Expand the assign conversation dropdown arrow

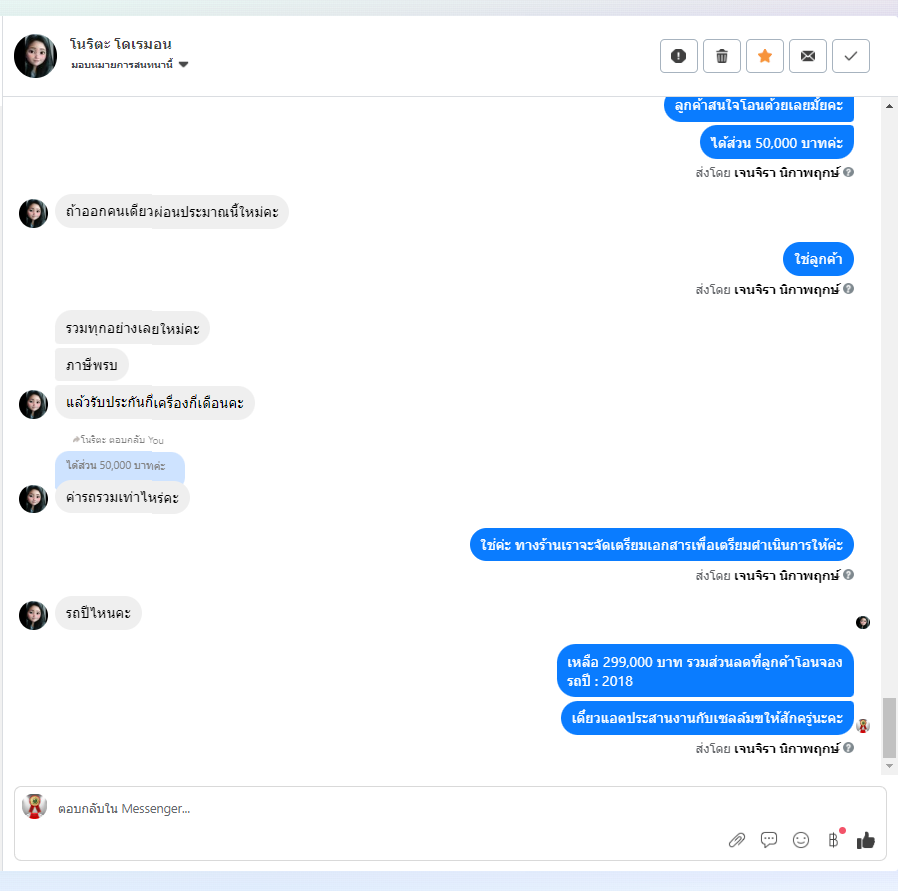pyautogui.click(x=183, y=65)
